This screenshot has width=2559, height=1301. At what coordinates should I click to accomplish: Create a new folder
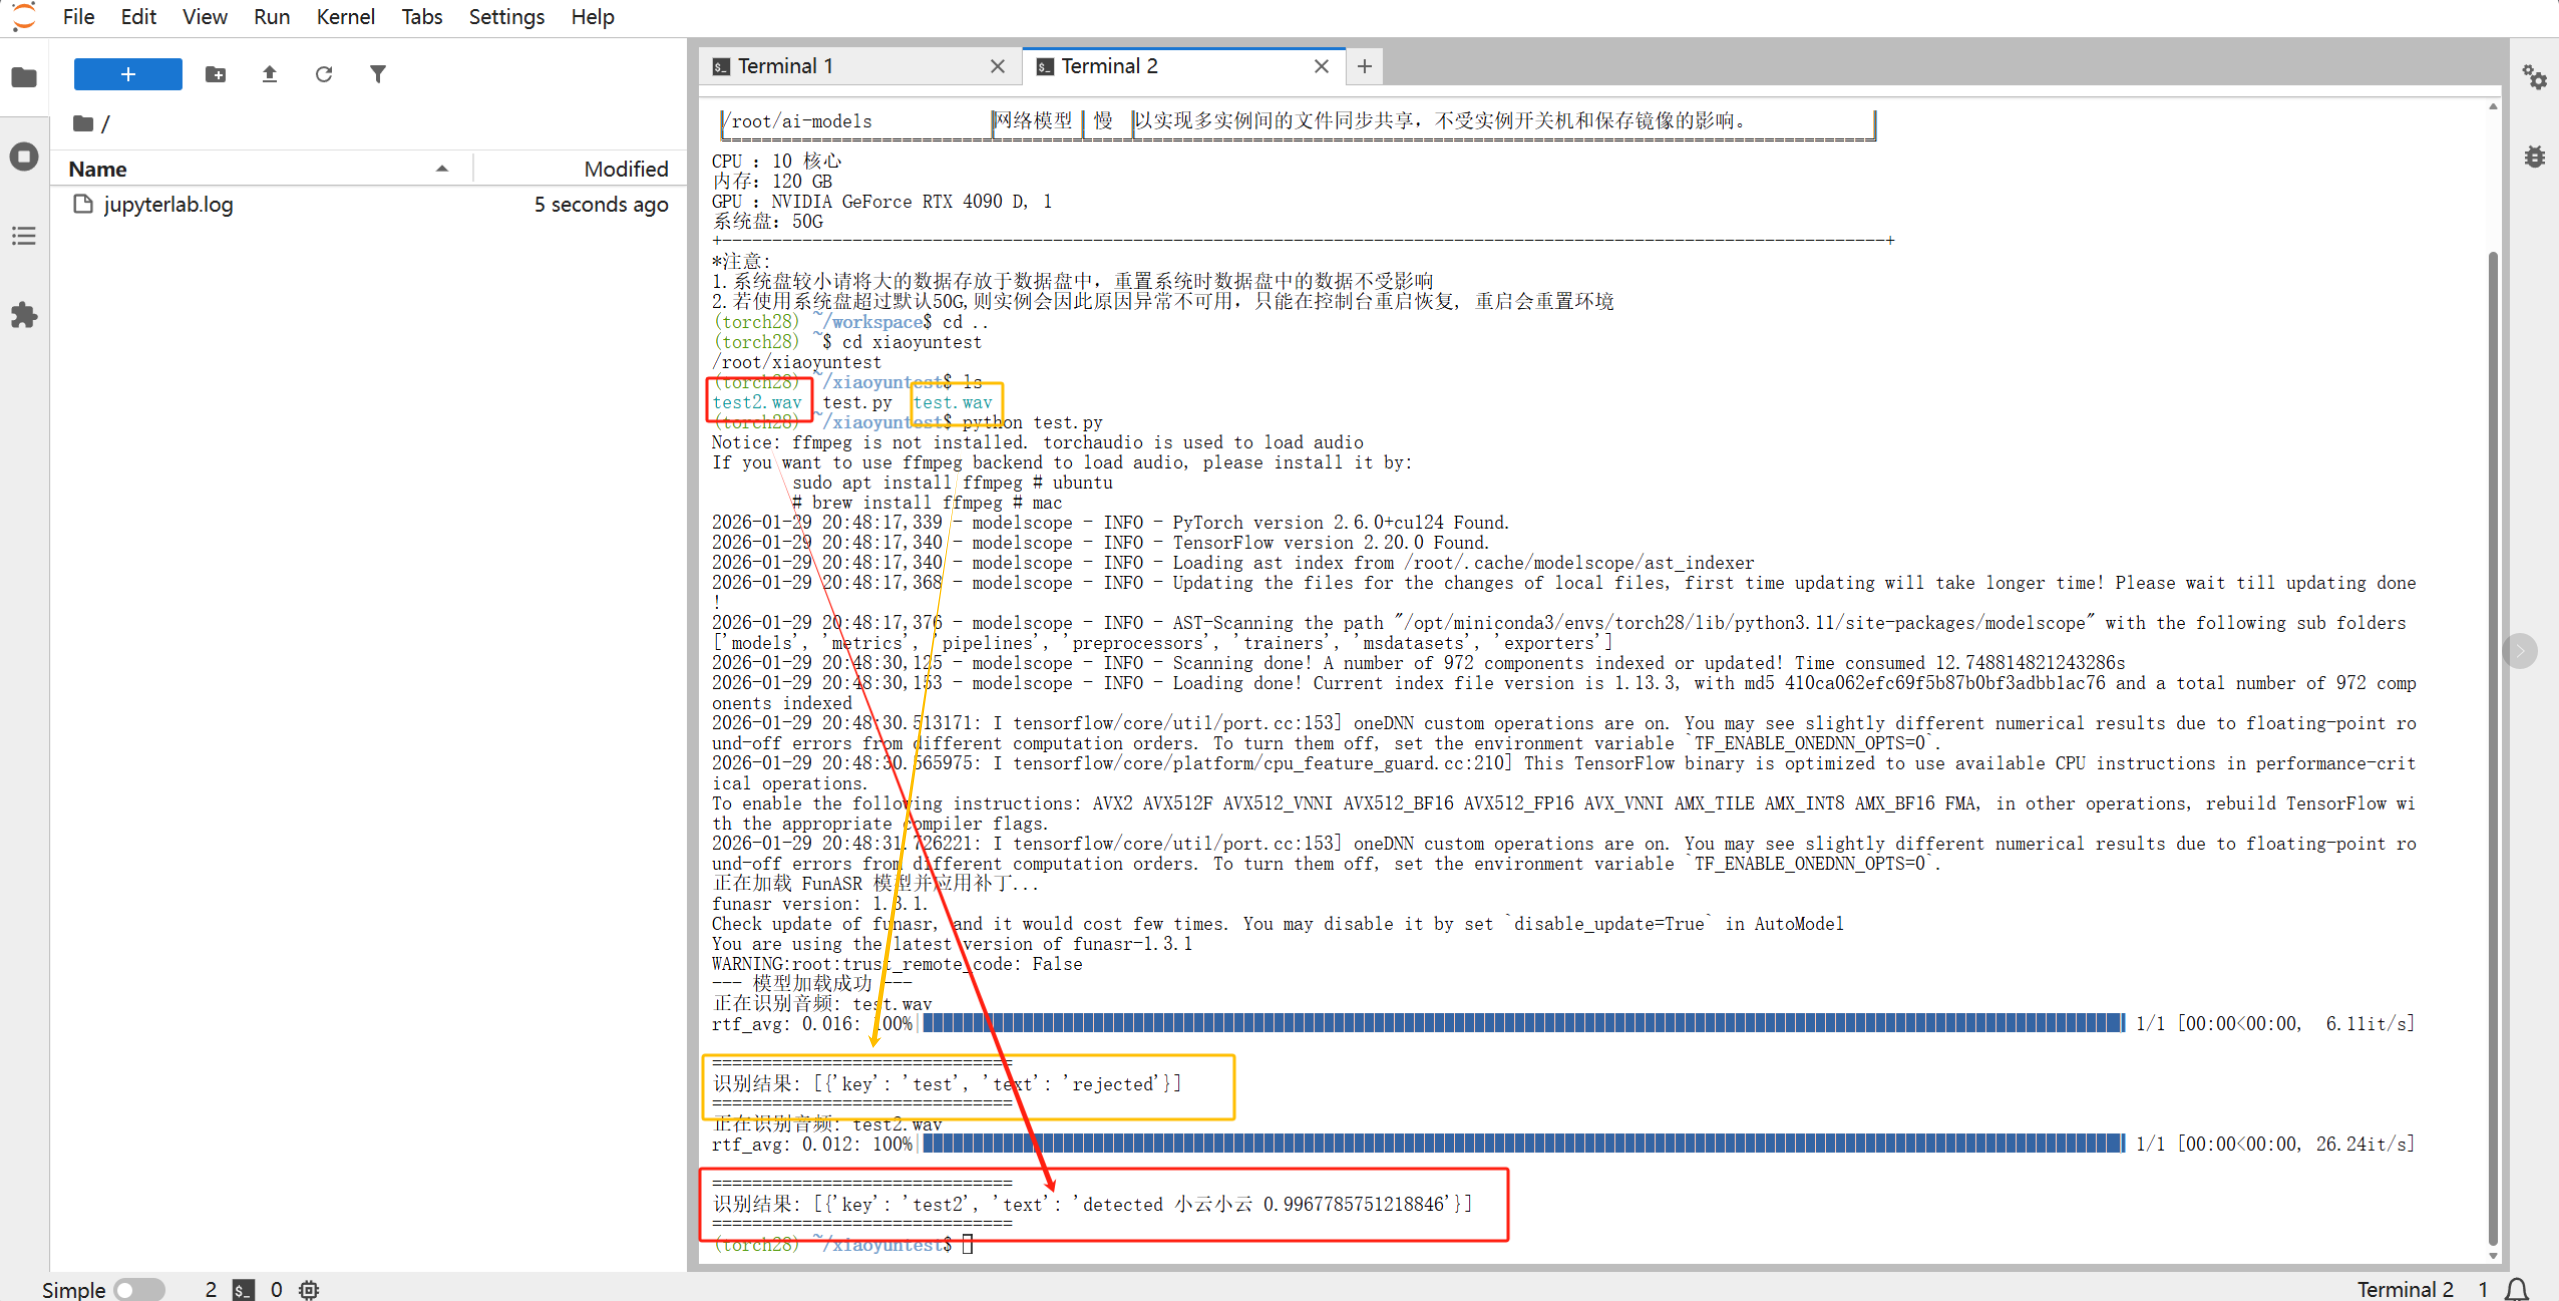pos(215,74)
